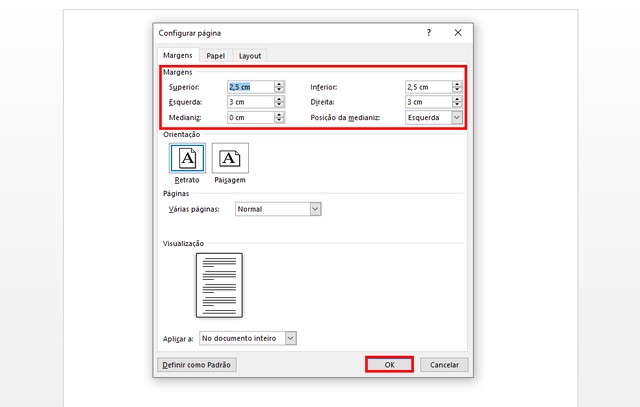Screen dimensions: 640x407
Task: Select the Retrato portrait orientation icon
Action: [187, 158]
